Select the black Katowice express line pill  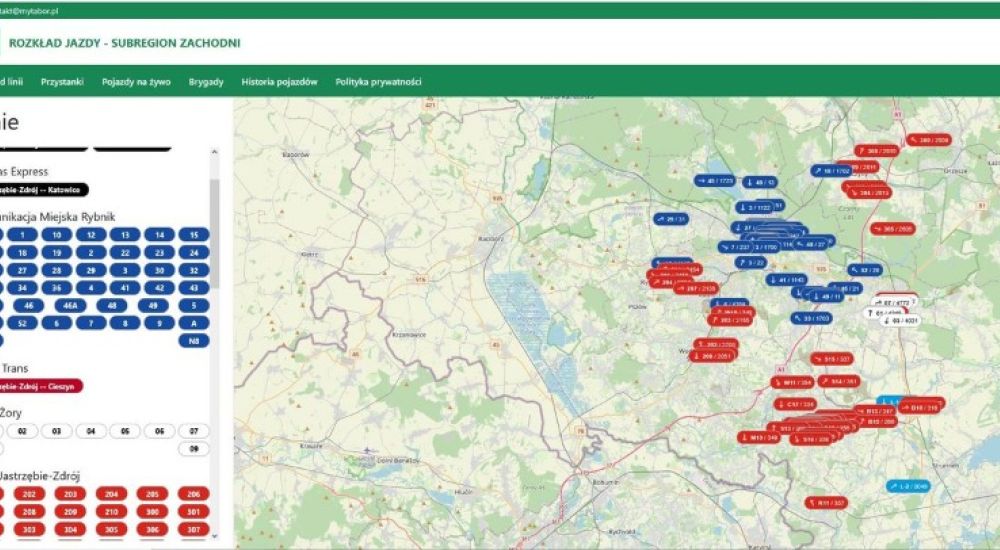coord(43,190)
